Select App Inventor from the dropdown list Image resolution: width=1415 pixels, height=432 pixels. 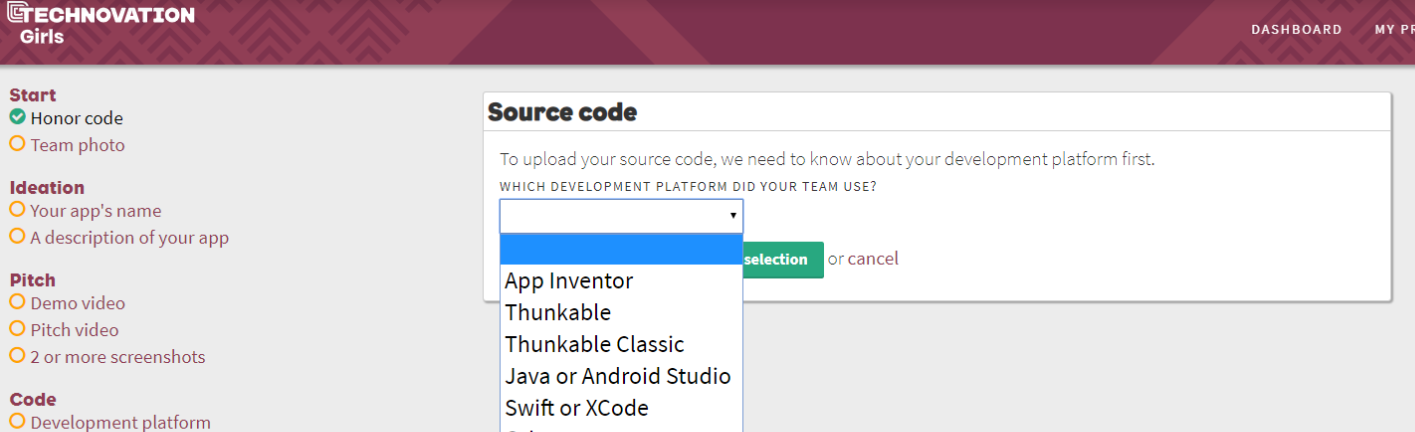[x=569, y=281]
